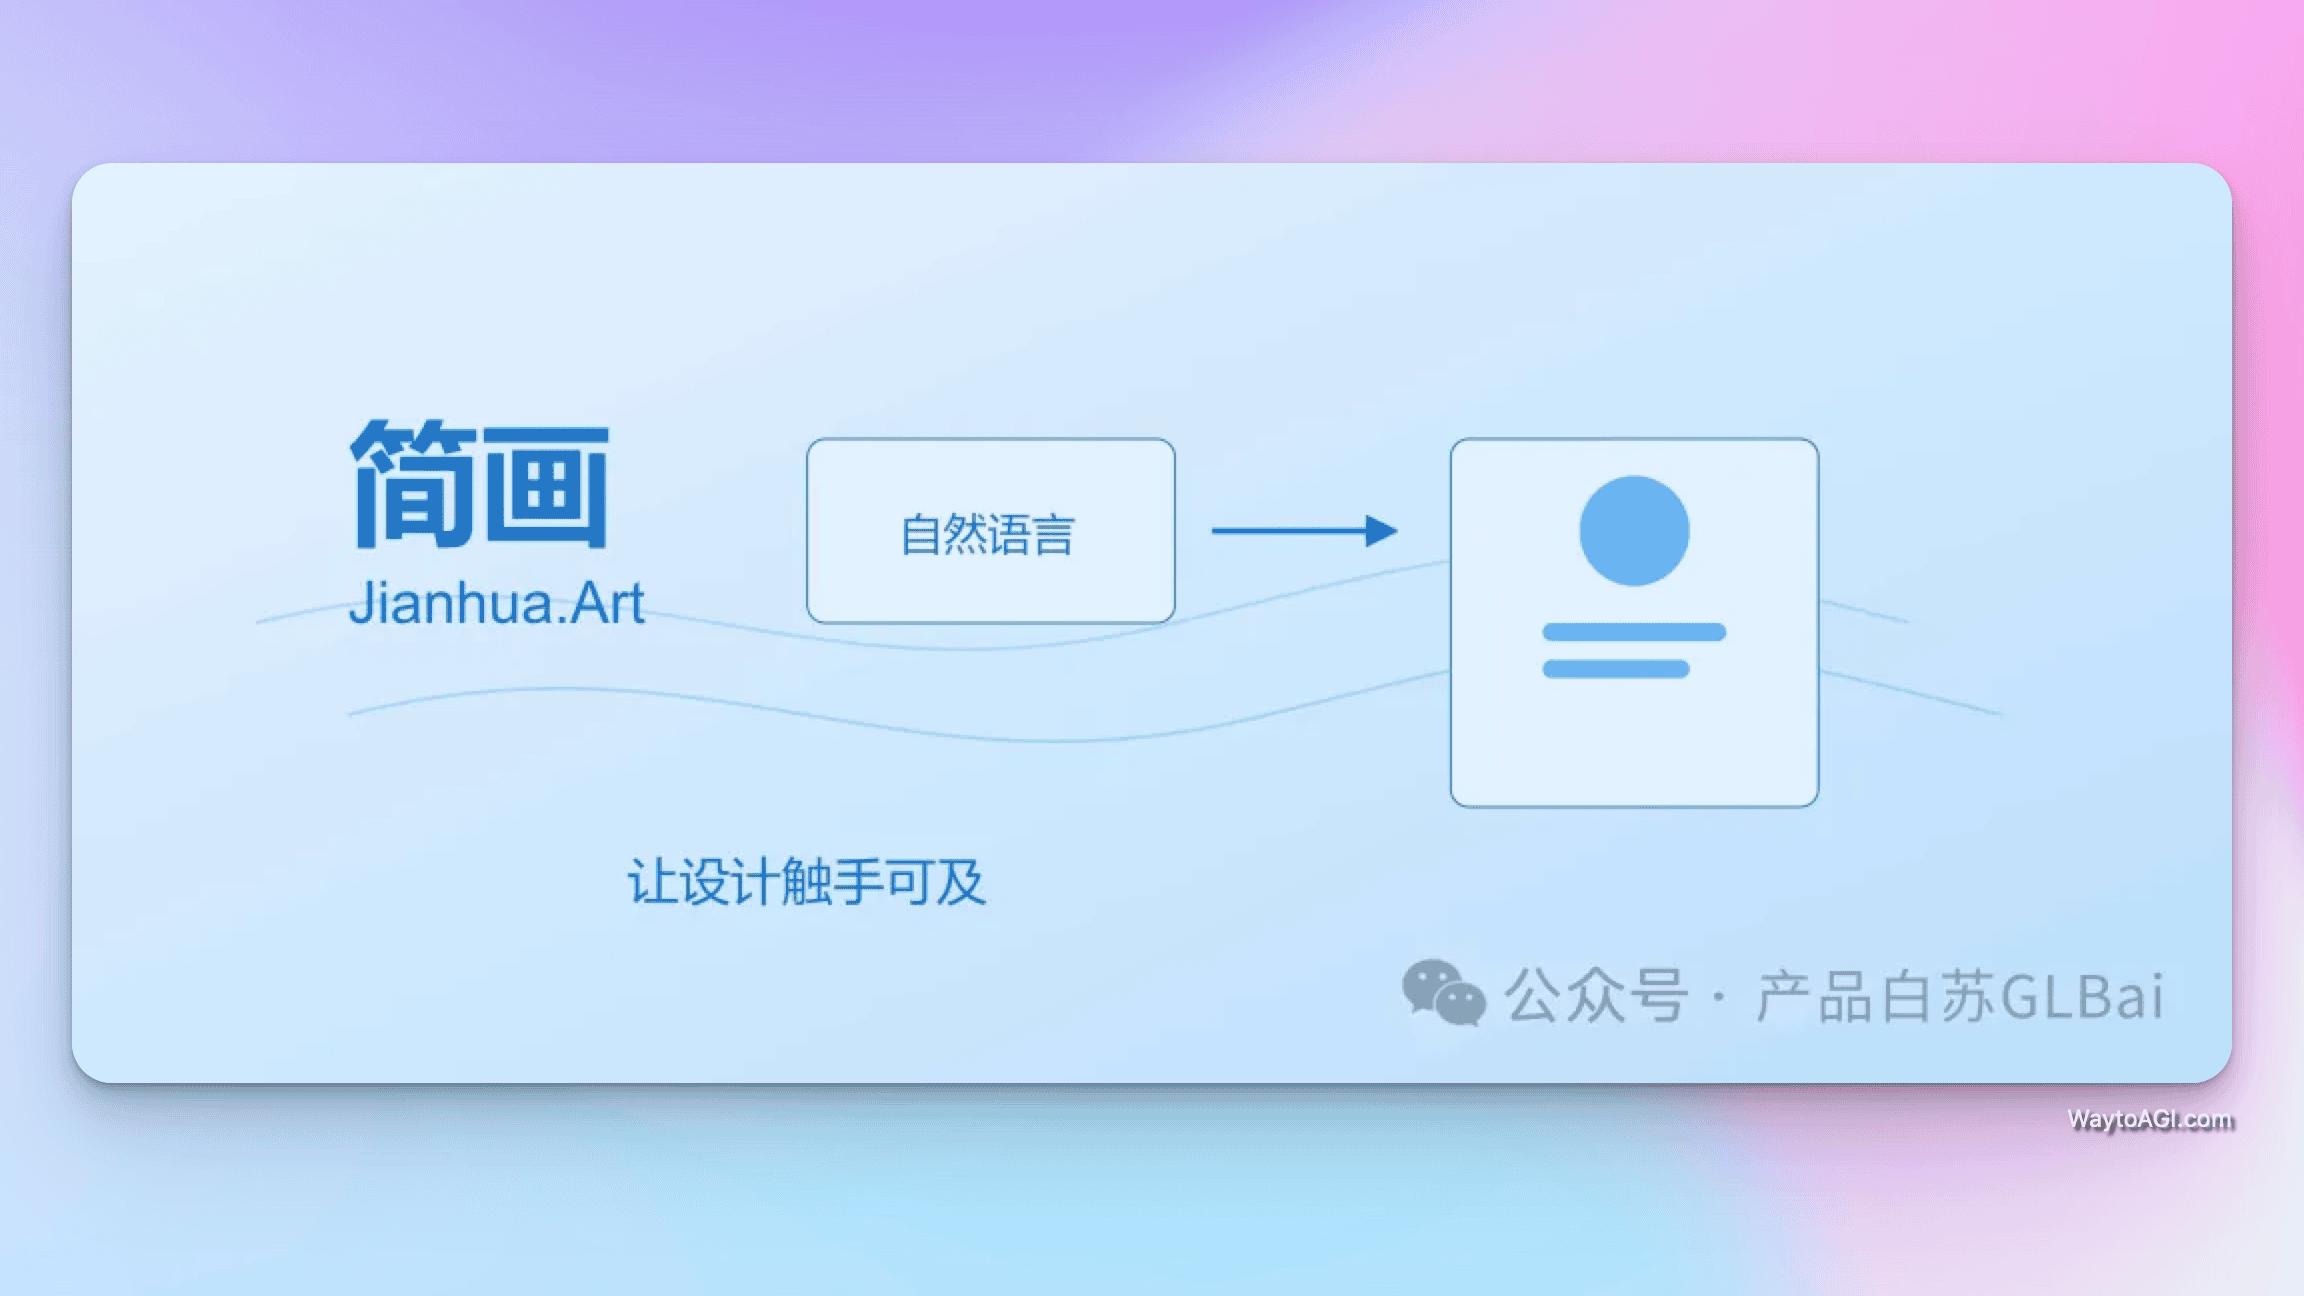Click the 让设计触手可及 slogan
The height and width of the screenshot is (1296, 2304).
click(807, 882)
